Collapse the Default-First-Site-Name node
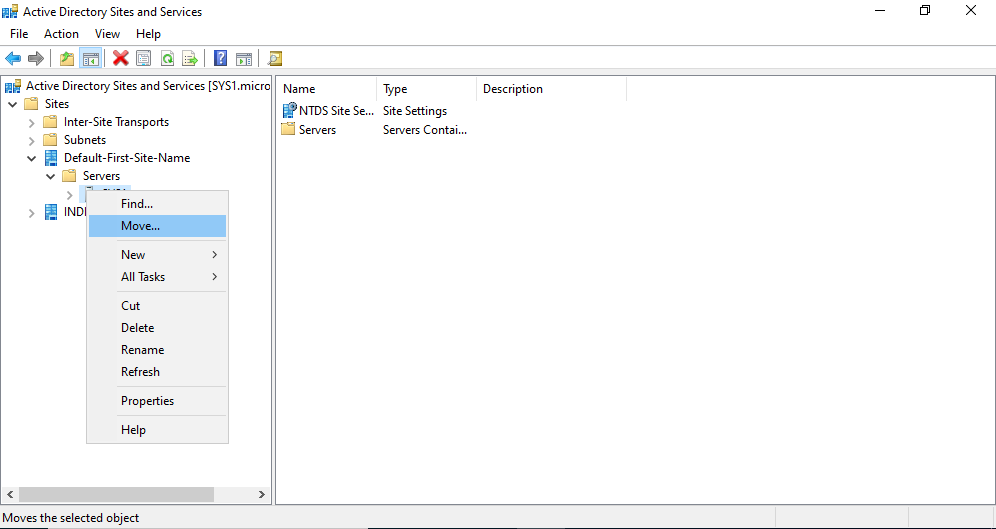 pos(32,157)
